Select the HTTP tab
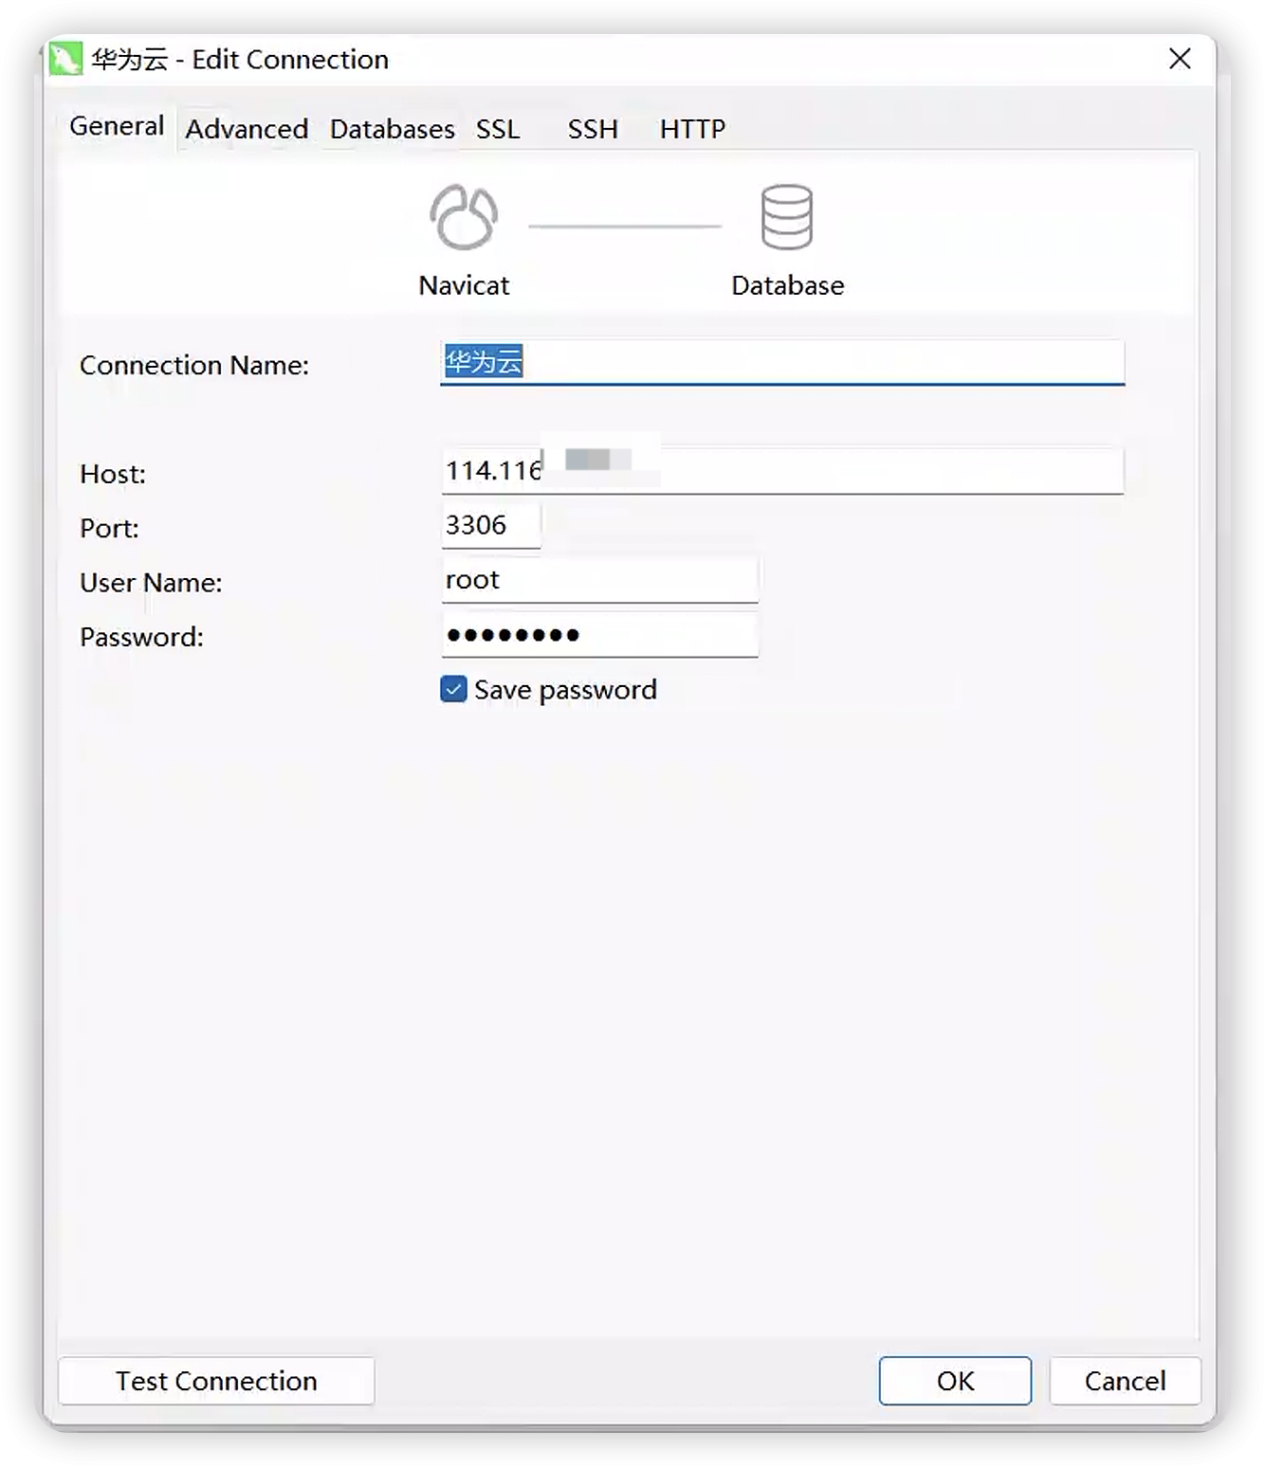The width and height of the screenshot is (1265, 1467). [692, 129]
